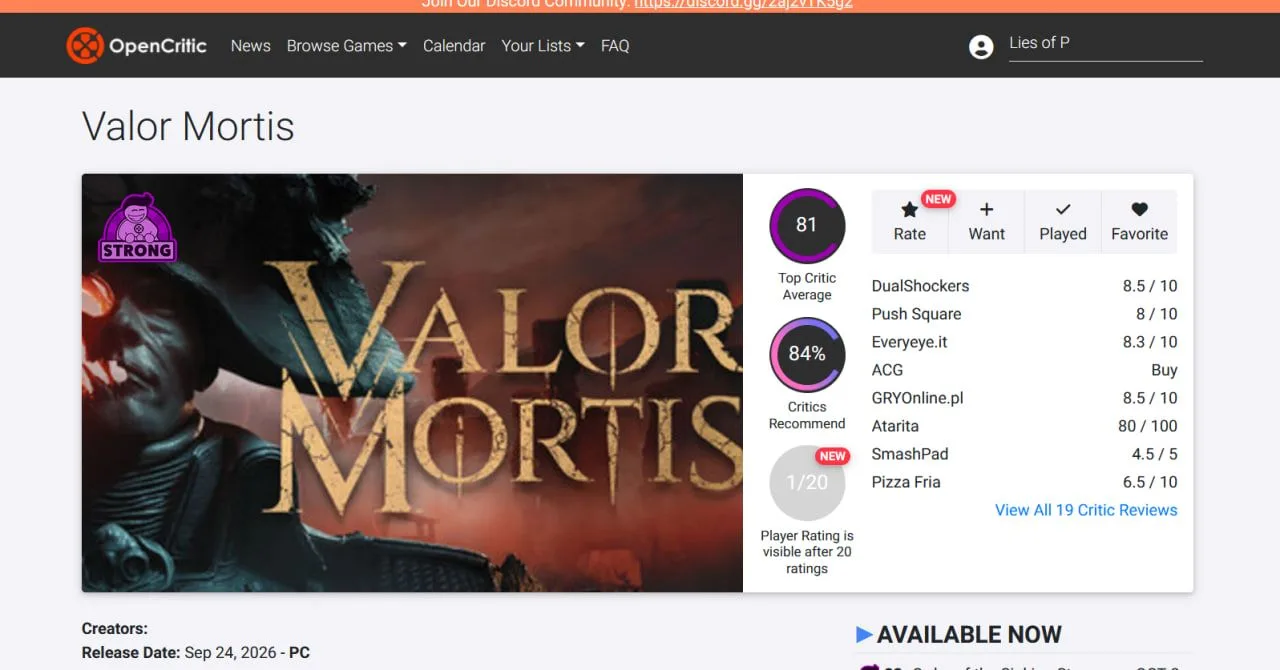Expand the Your Lists dropdown
The height and width of the screenshot is (670, 1280).
tap(543, 46)
